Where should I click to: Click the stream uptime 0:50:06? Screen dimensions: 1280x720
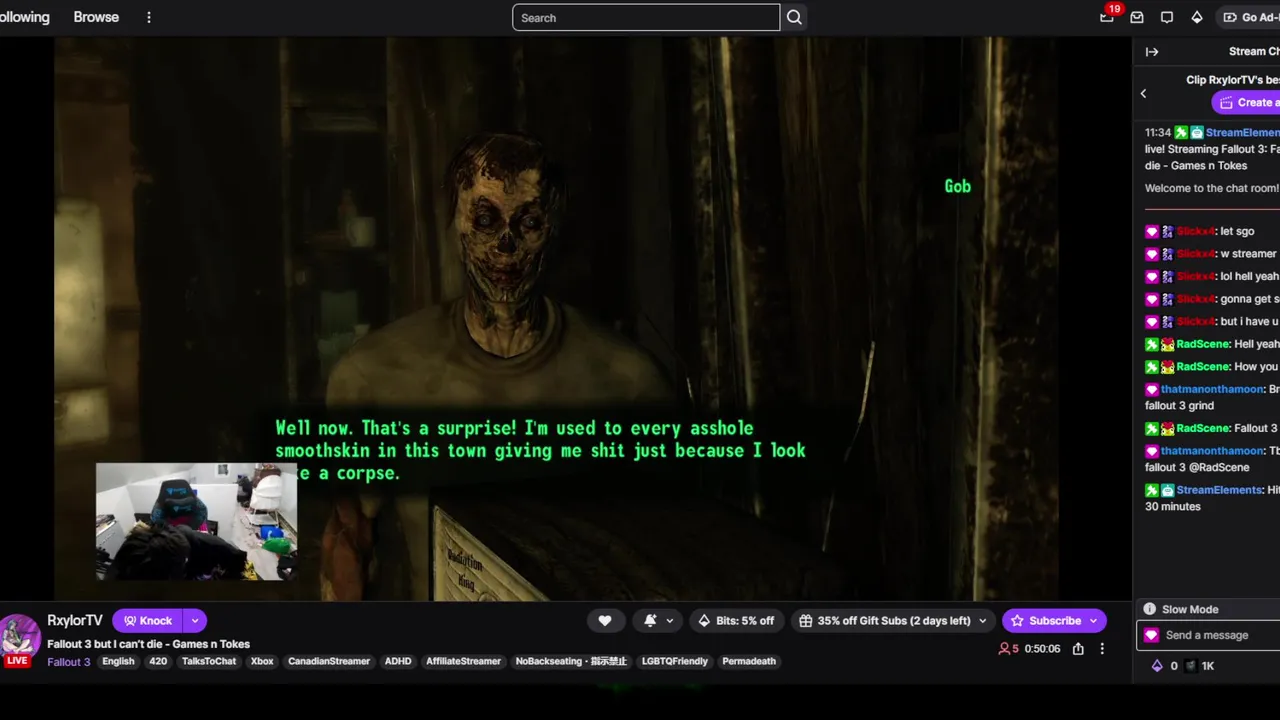pos(1041,649)
